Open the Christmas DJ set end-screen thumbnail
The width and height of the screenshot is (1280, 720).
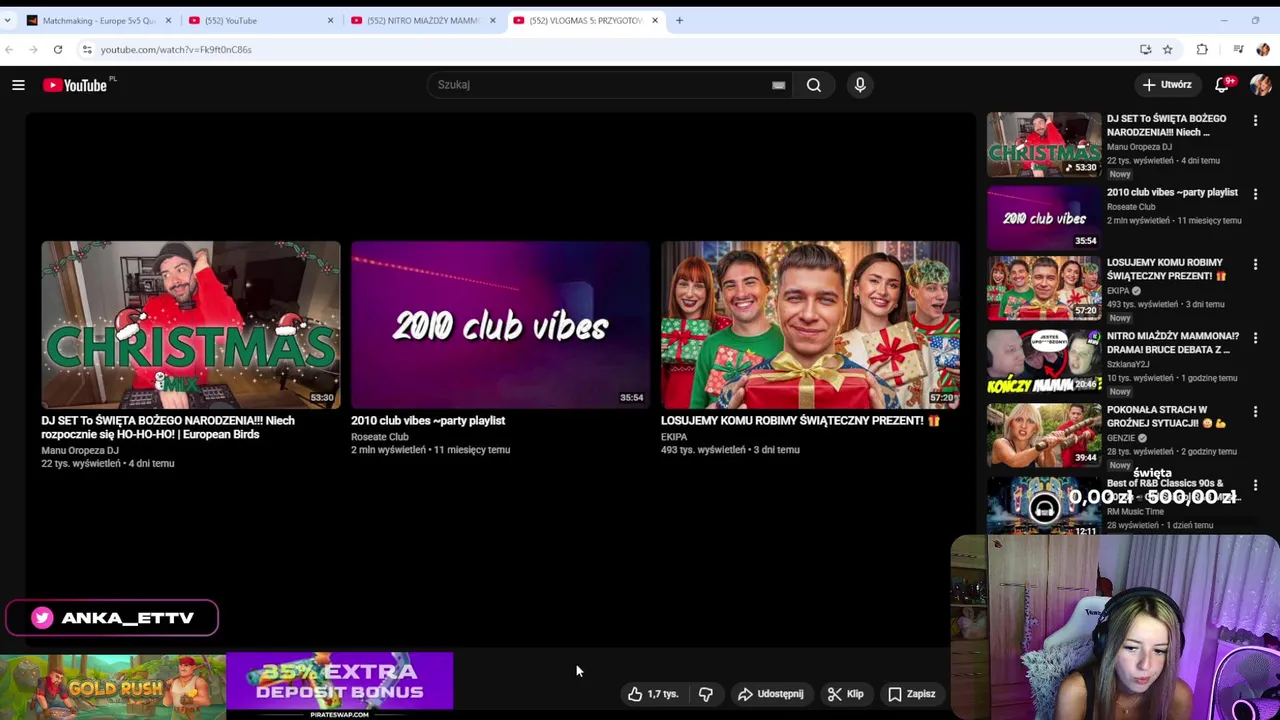pyautogui.click(x=191, y=324)
